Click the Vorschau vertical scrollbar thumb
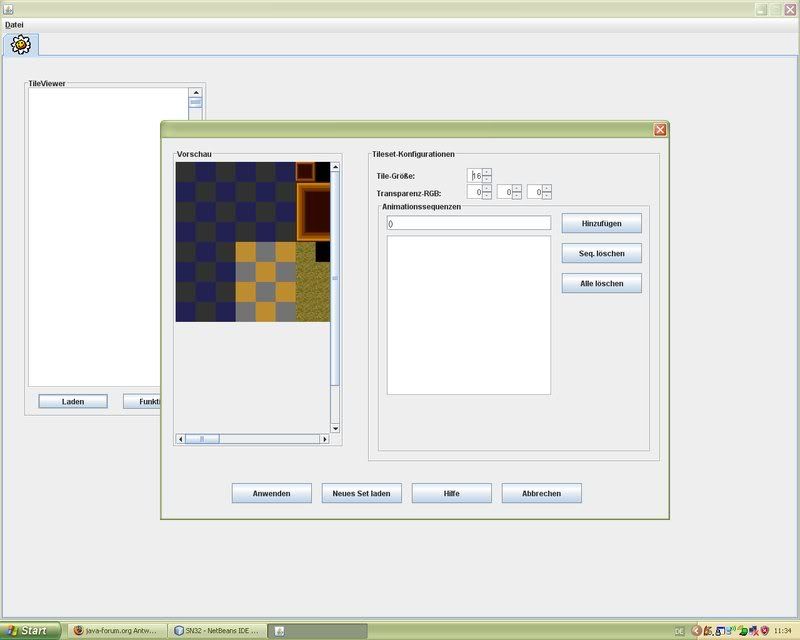Screen dimensions: 800x640 point(335,278)
